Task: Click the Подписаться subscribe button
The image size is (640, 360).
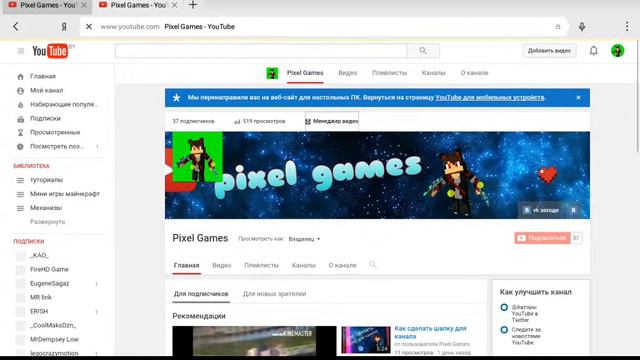Action: [542, 238]
